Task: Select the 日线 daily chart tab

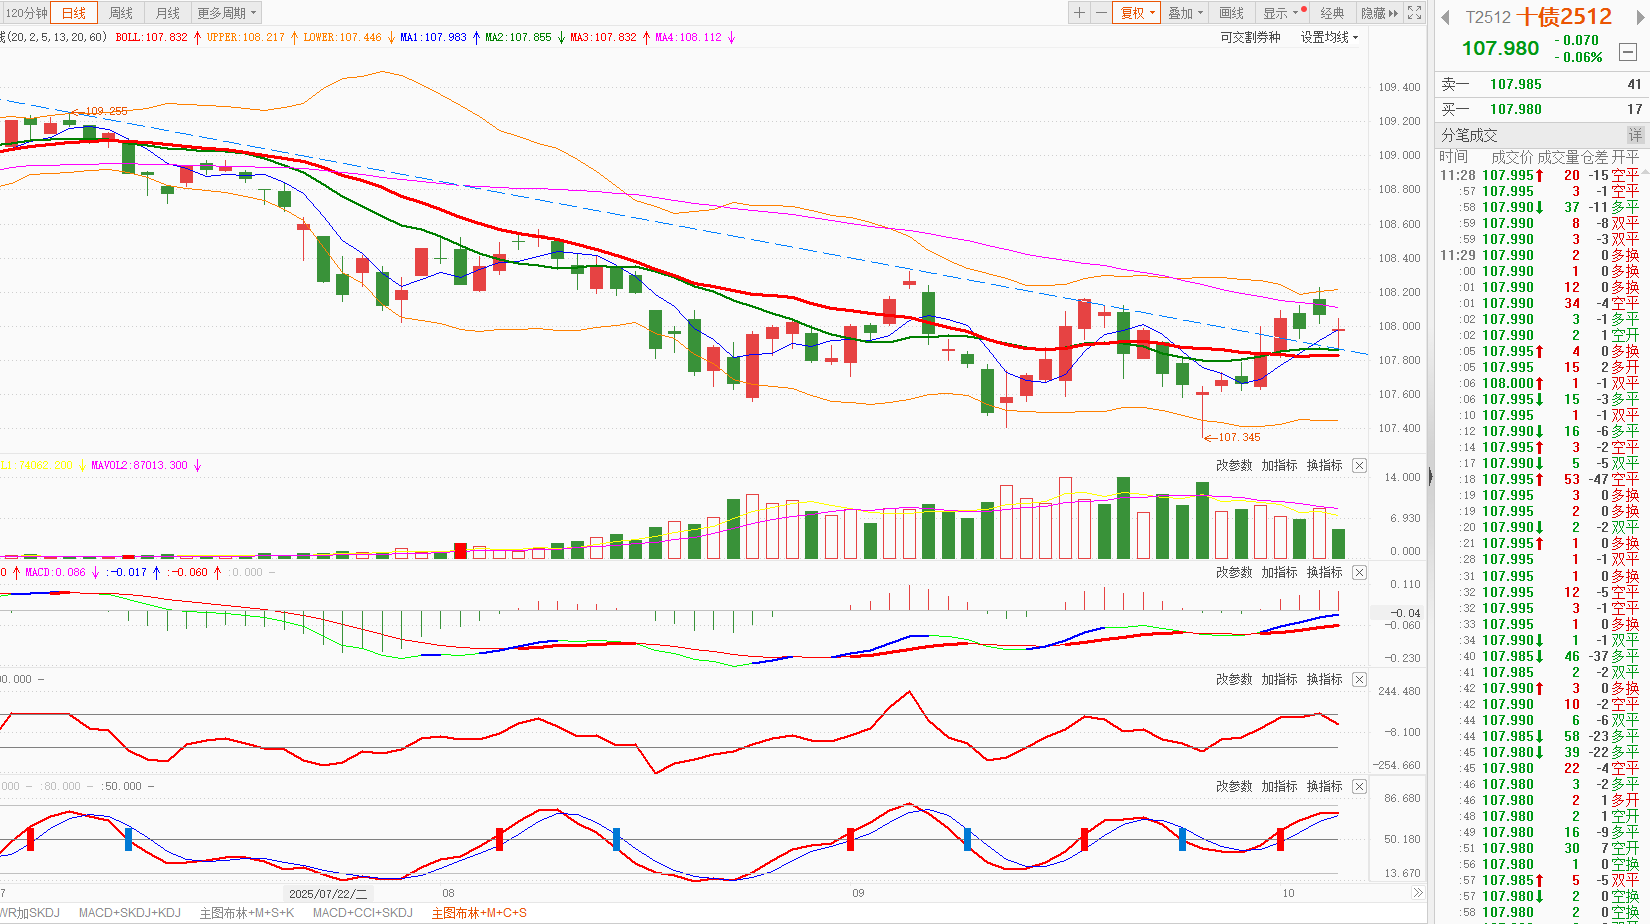Action: pos(74,13)
